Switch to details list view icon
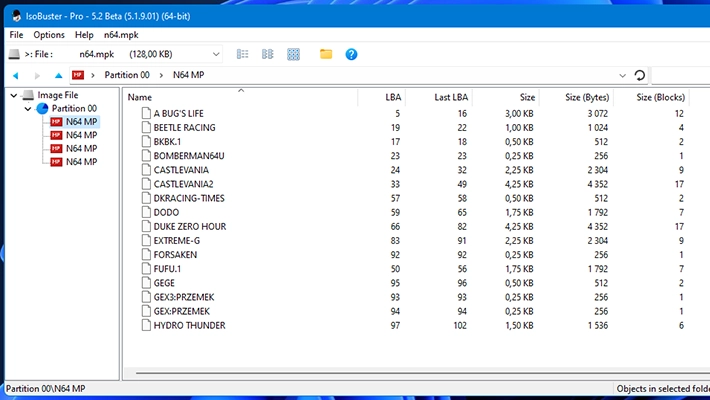710x400 pixels. [x=243, y=54]
